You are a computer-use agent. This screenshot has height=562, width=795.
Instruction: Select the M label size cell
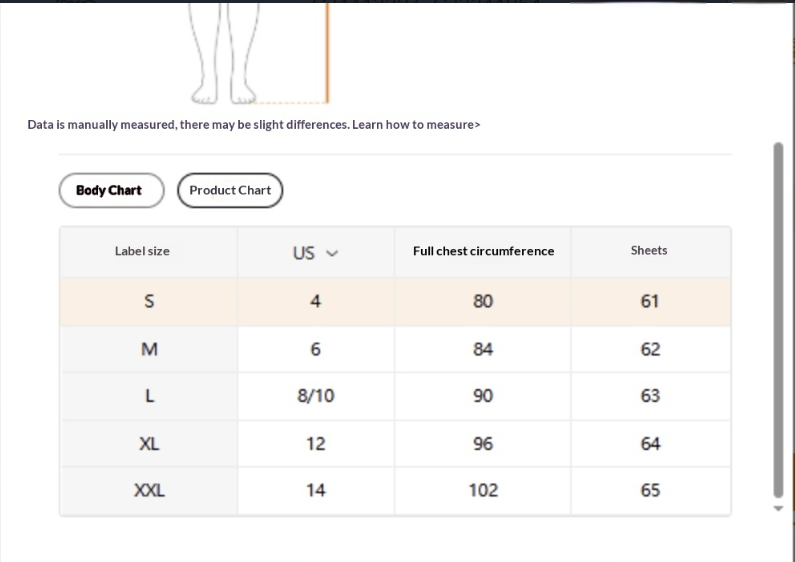tap(149, 349)
